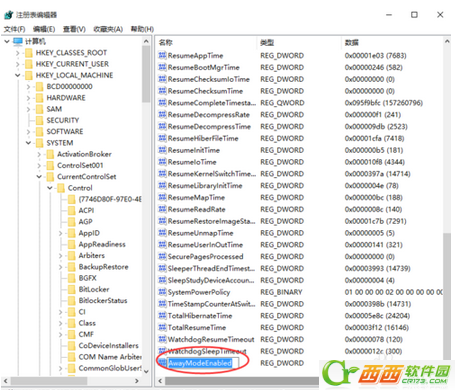Viewport: 455px width, 390px height.
Task: Expand the ControlSet001 node
Action: click(39, 166)
